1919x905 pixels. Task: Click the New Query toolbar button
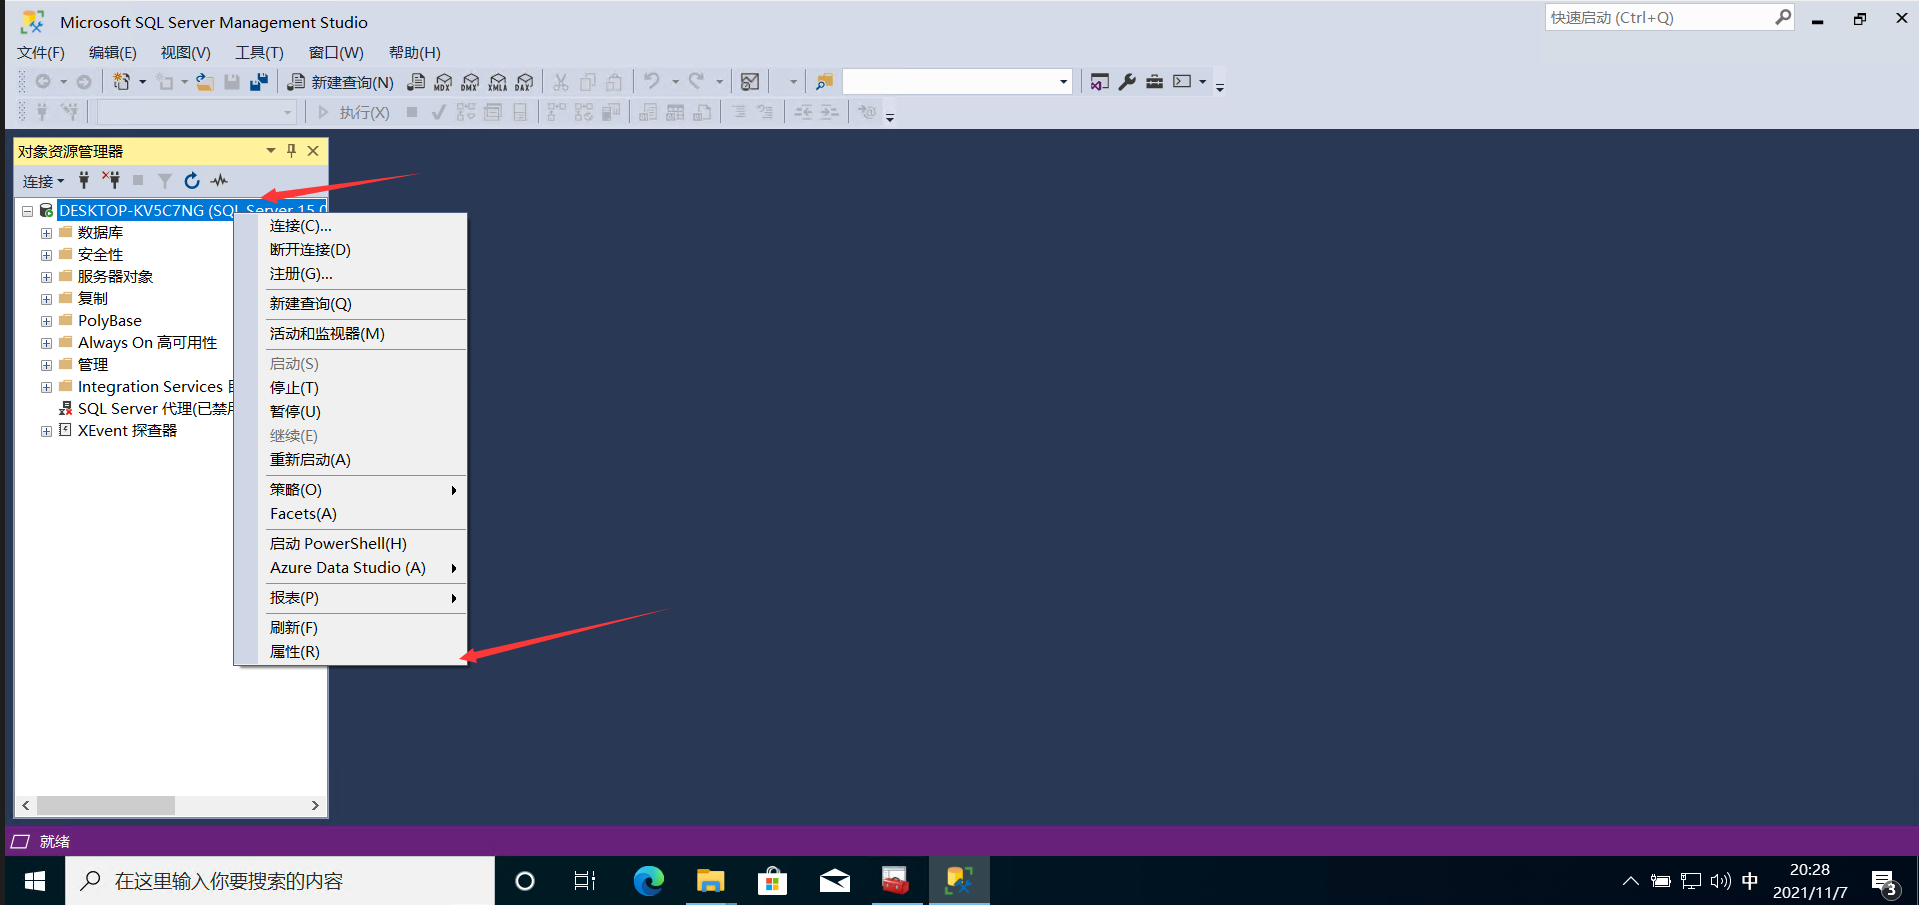[x=341, y=82]
